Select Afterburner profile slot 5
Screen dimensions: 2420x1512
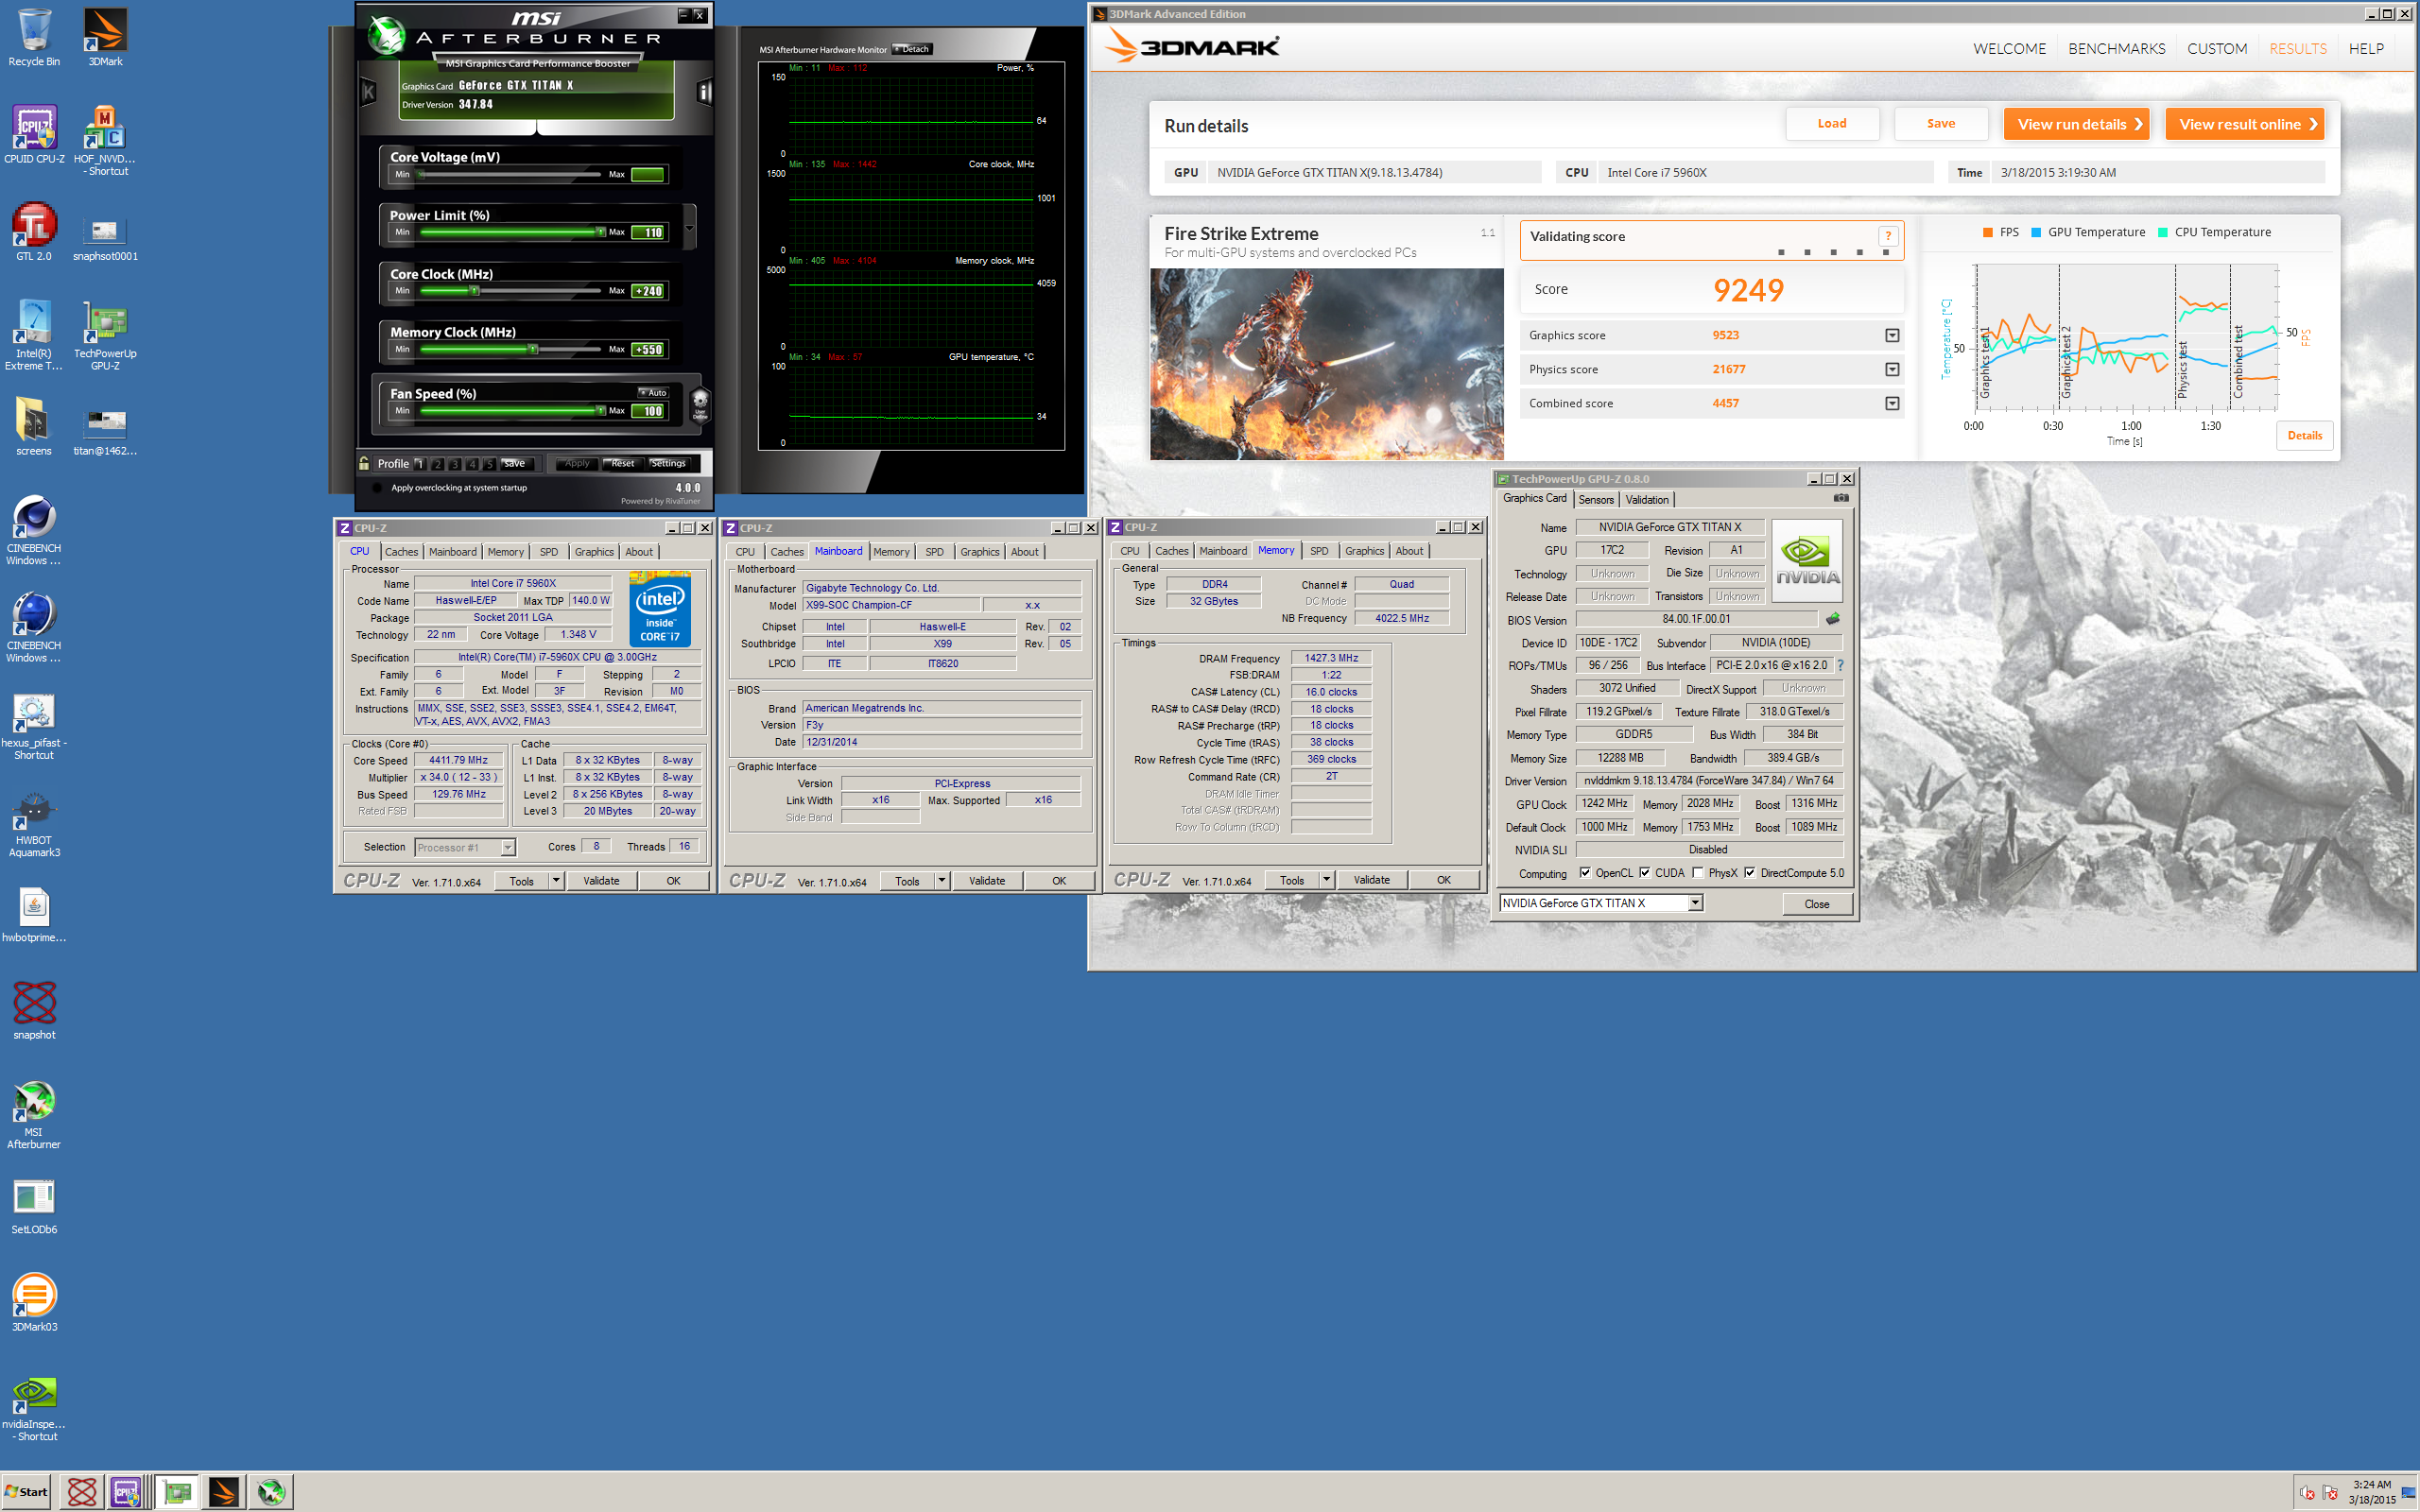click(490, 463)
